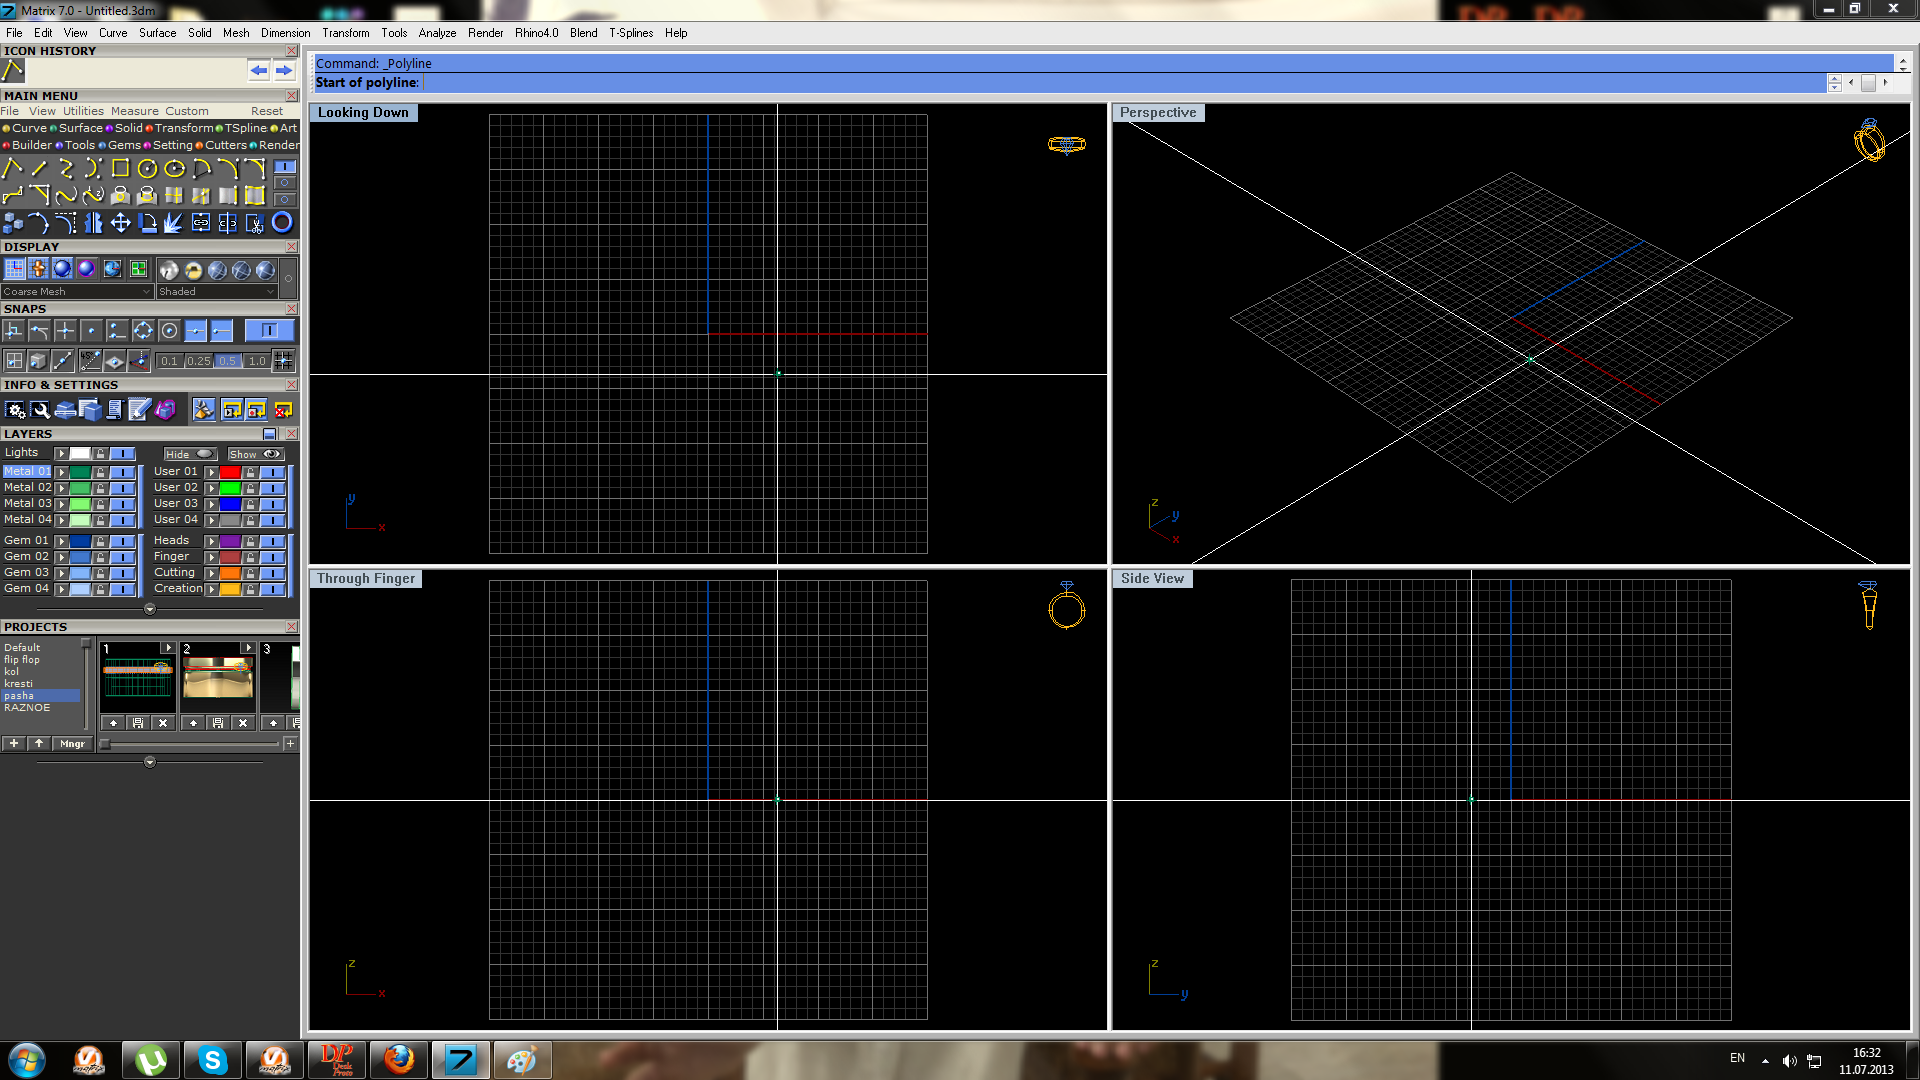Viewport: 1920px width, 1080px height.
Task: Click the User 01 red color swatch
Action: pos(230,472)
